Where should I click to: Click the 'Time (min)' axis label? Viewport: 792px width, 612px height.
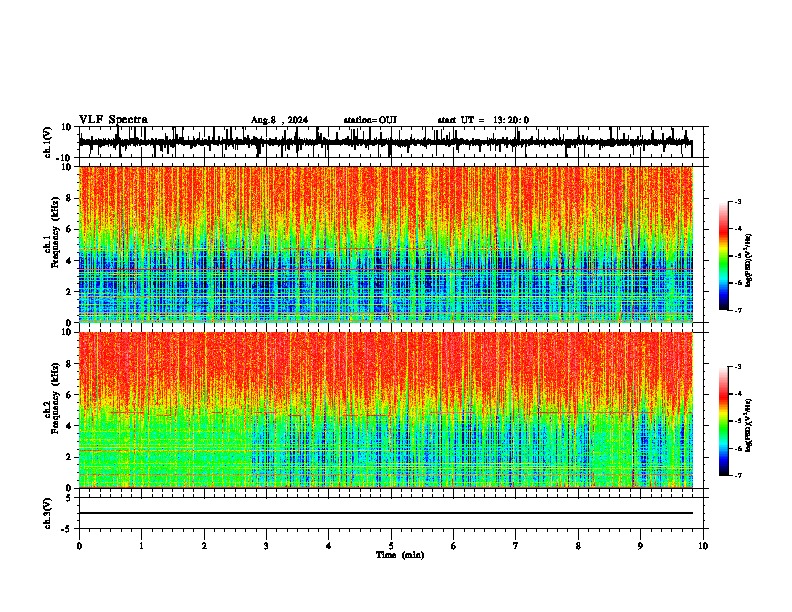400,555
